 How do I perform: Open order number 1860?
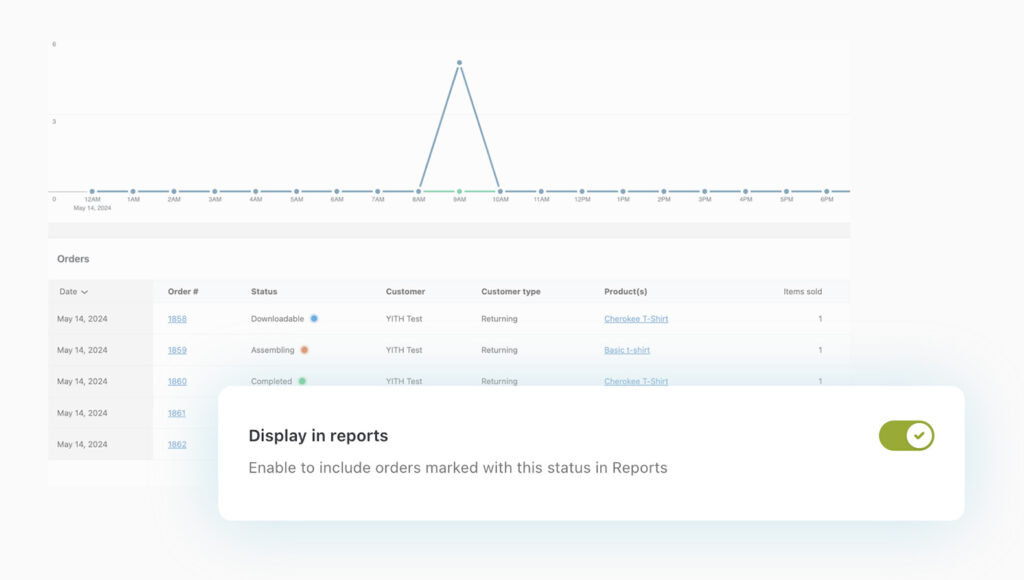click(x=177, y=382)
